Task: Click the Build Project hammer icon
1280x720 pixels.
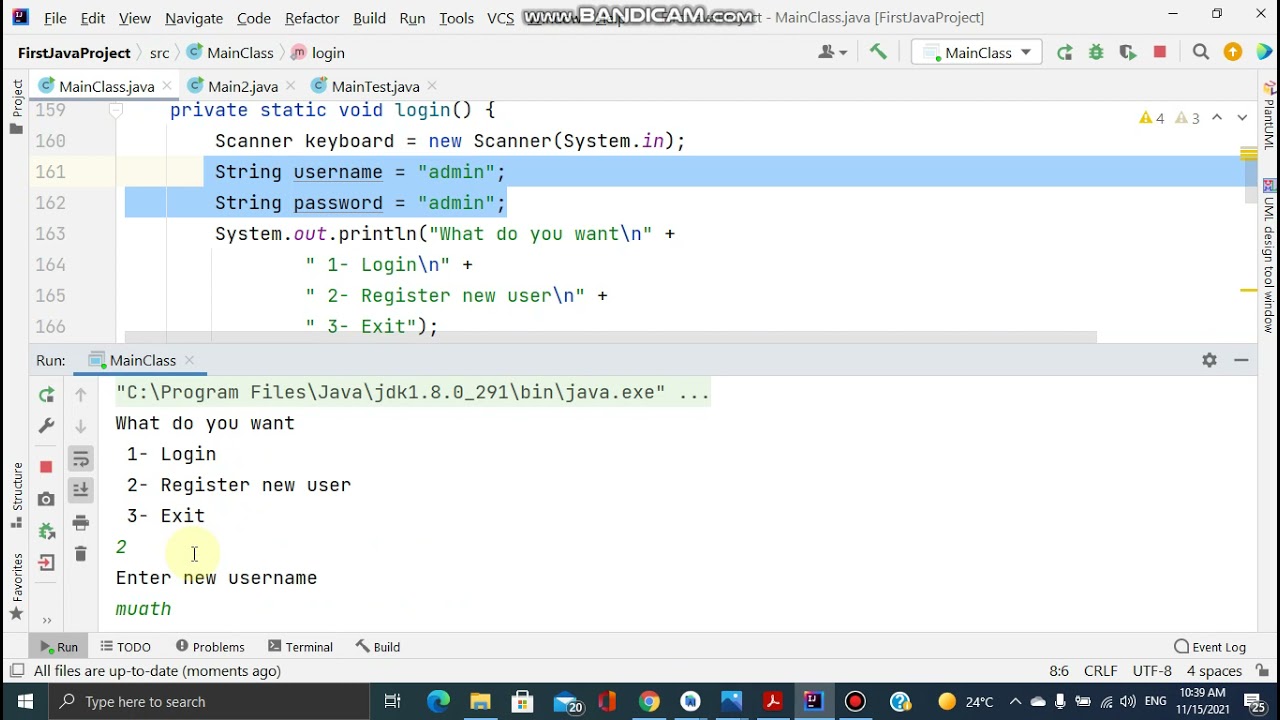Action: click(878, 52)
